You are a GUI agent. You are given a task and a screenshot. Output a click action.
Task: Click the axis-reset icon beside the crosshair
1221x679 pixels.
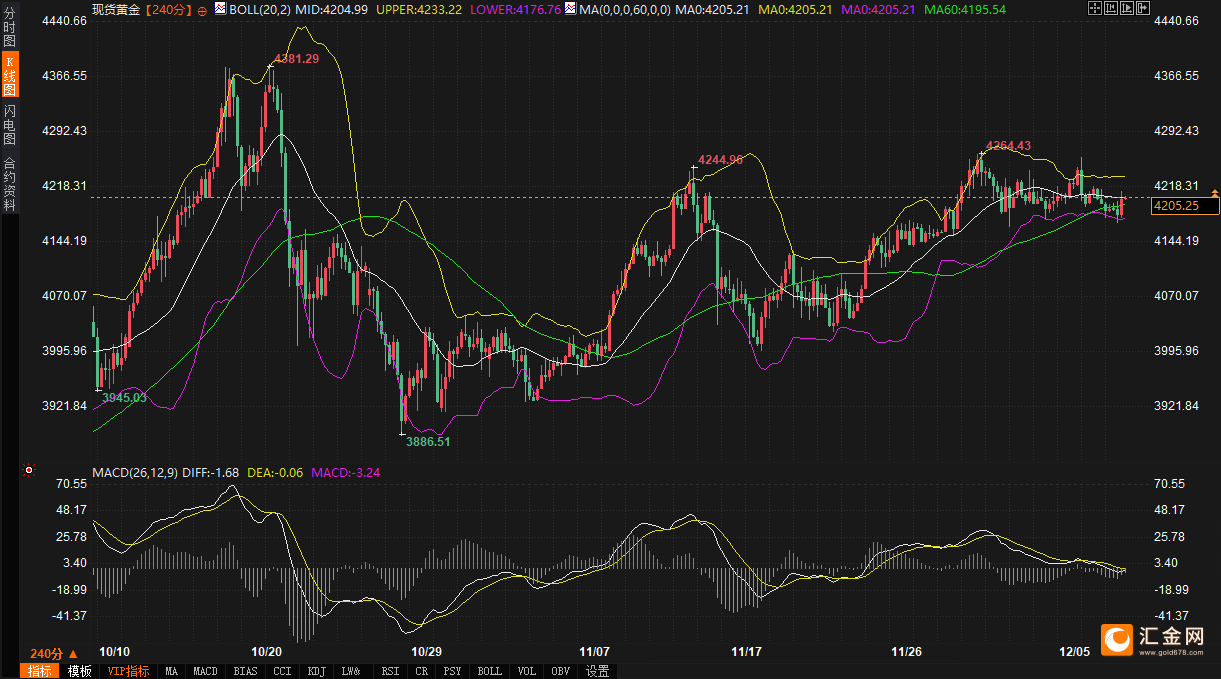[1113, 8]
